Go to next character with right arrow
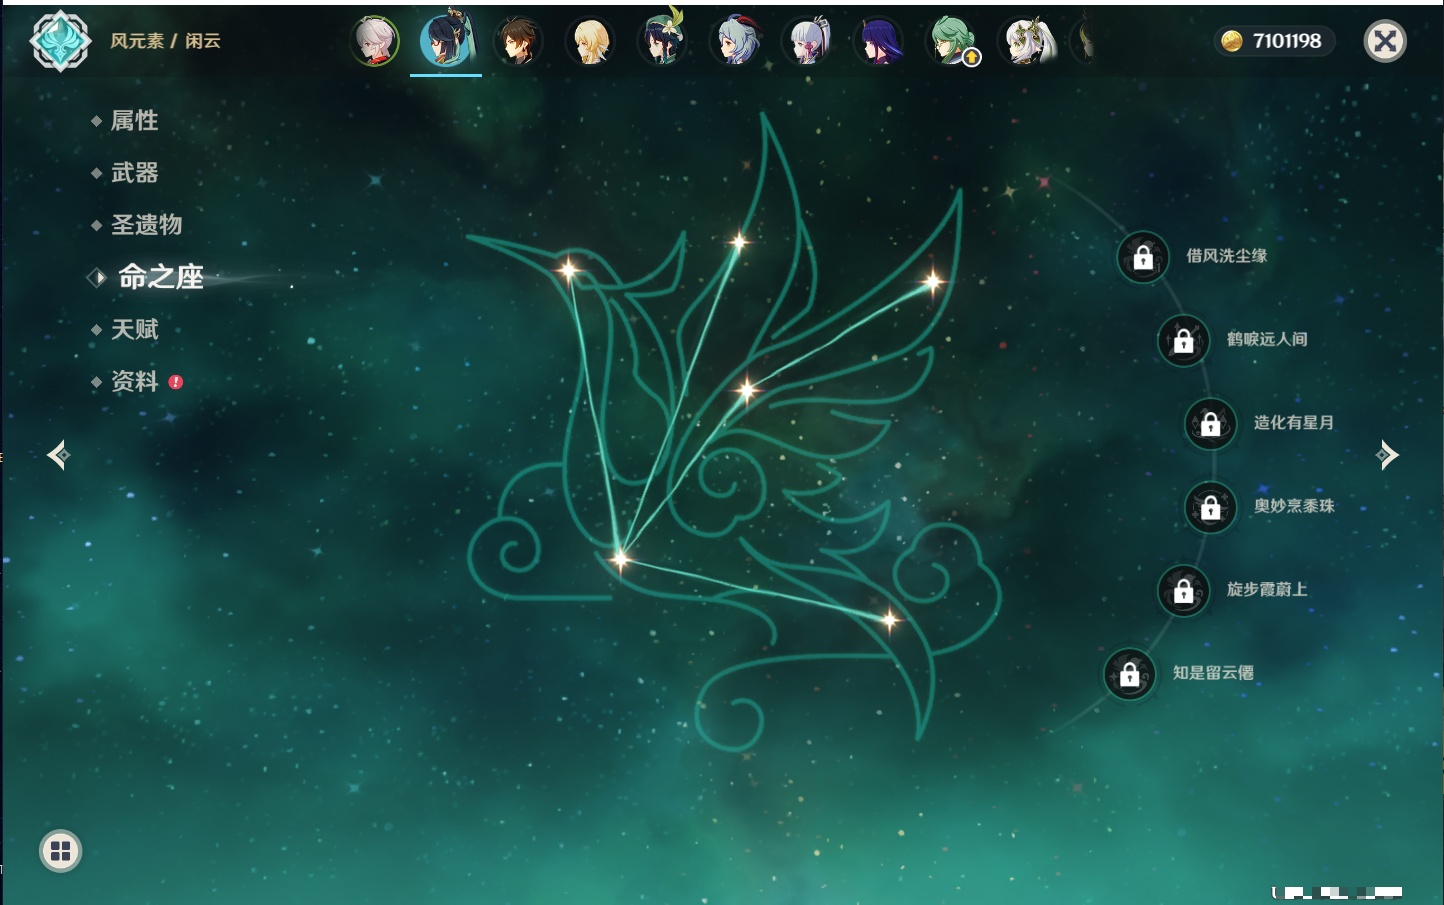The width and height of the screenshot is (1444, 905). point(1387,455)
